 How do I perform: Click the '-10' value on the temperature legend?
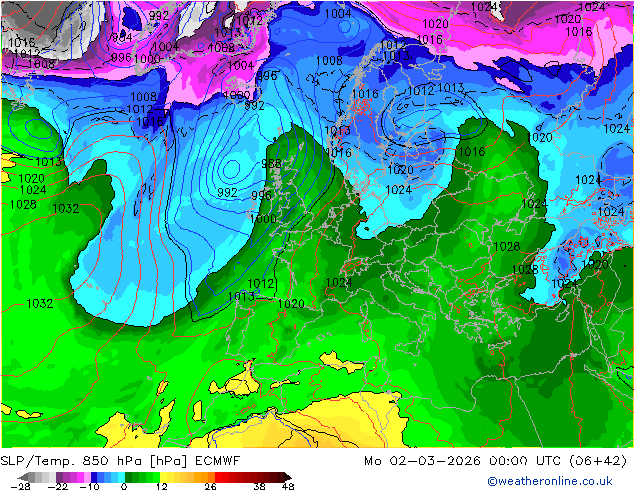89,486
